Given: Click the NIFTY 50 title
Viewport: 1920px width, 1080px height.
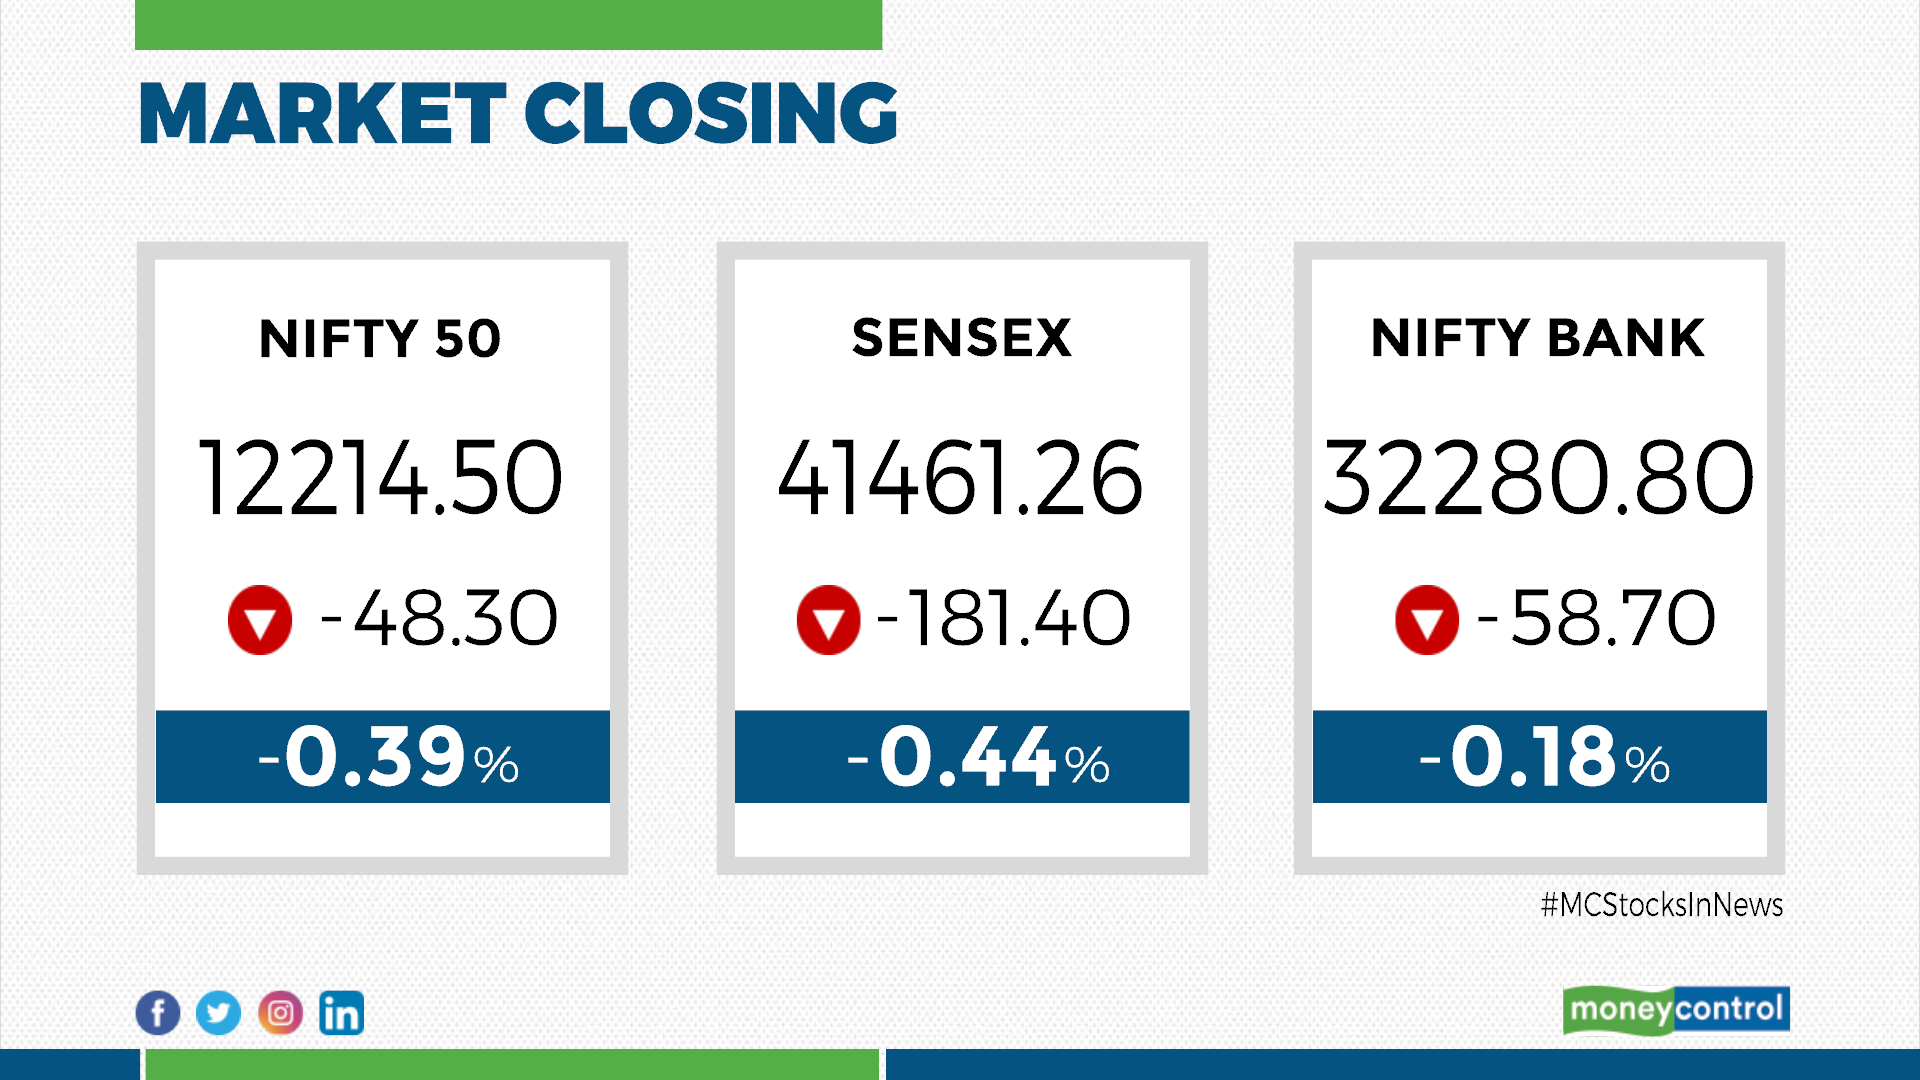Looking at the screenshot, I should [x=380, y=339].
